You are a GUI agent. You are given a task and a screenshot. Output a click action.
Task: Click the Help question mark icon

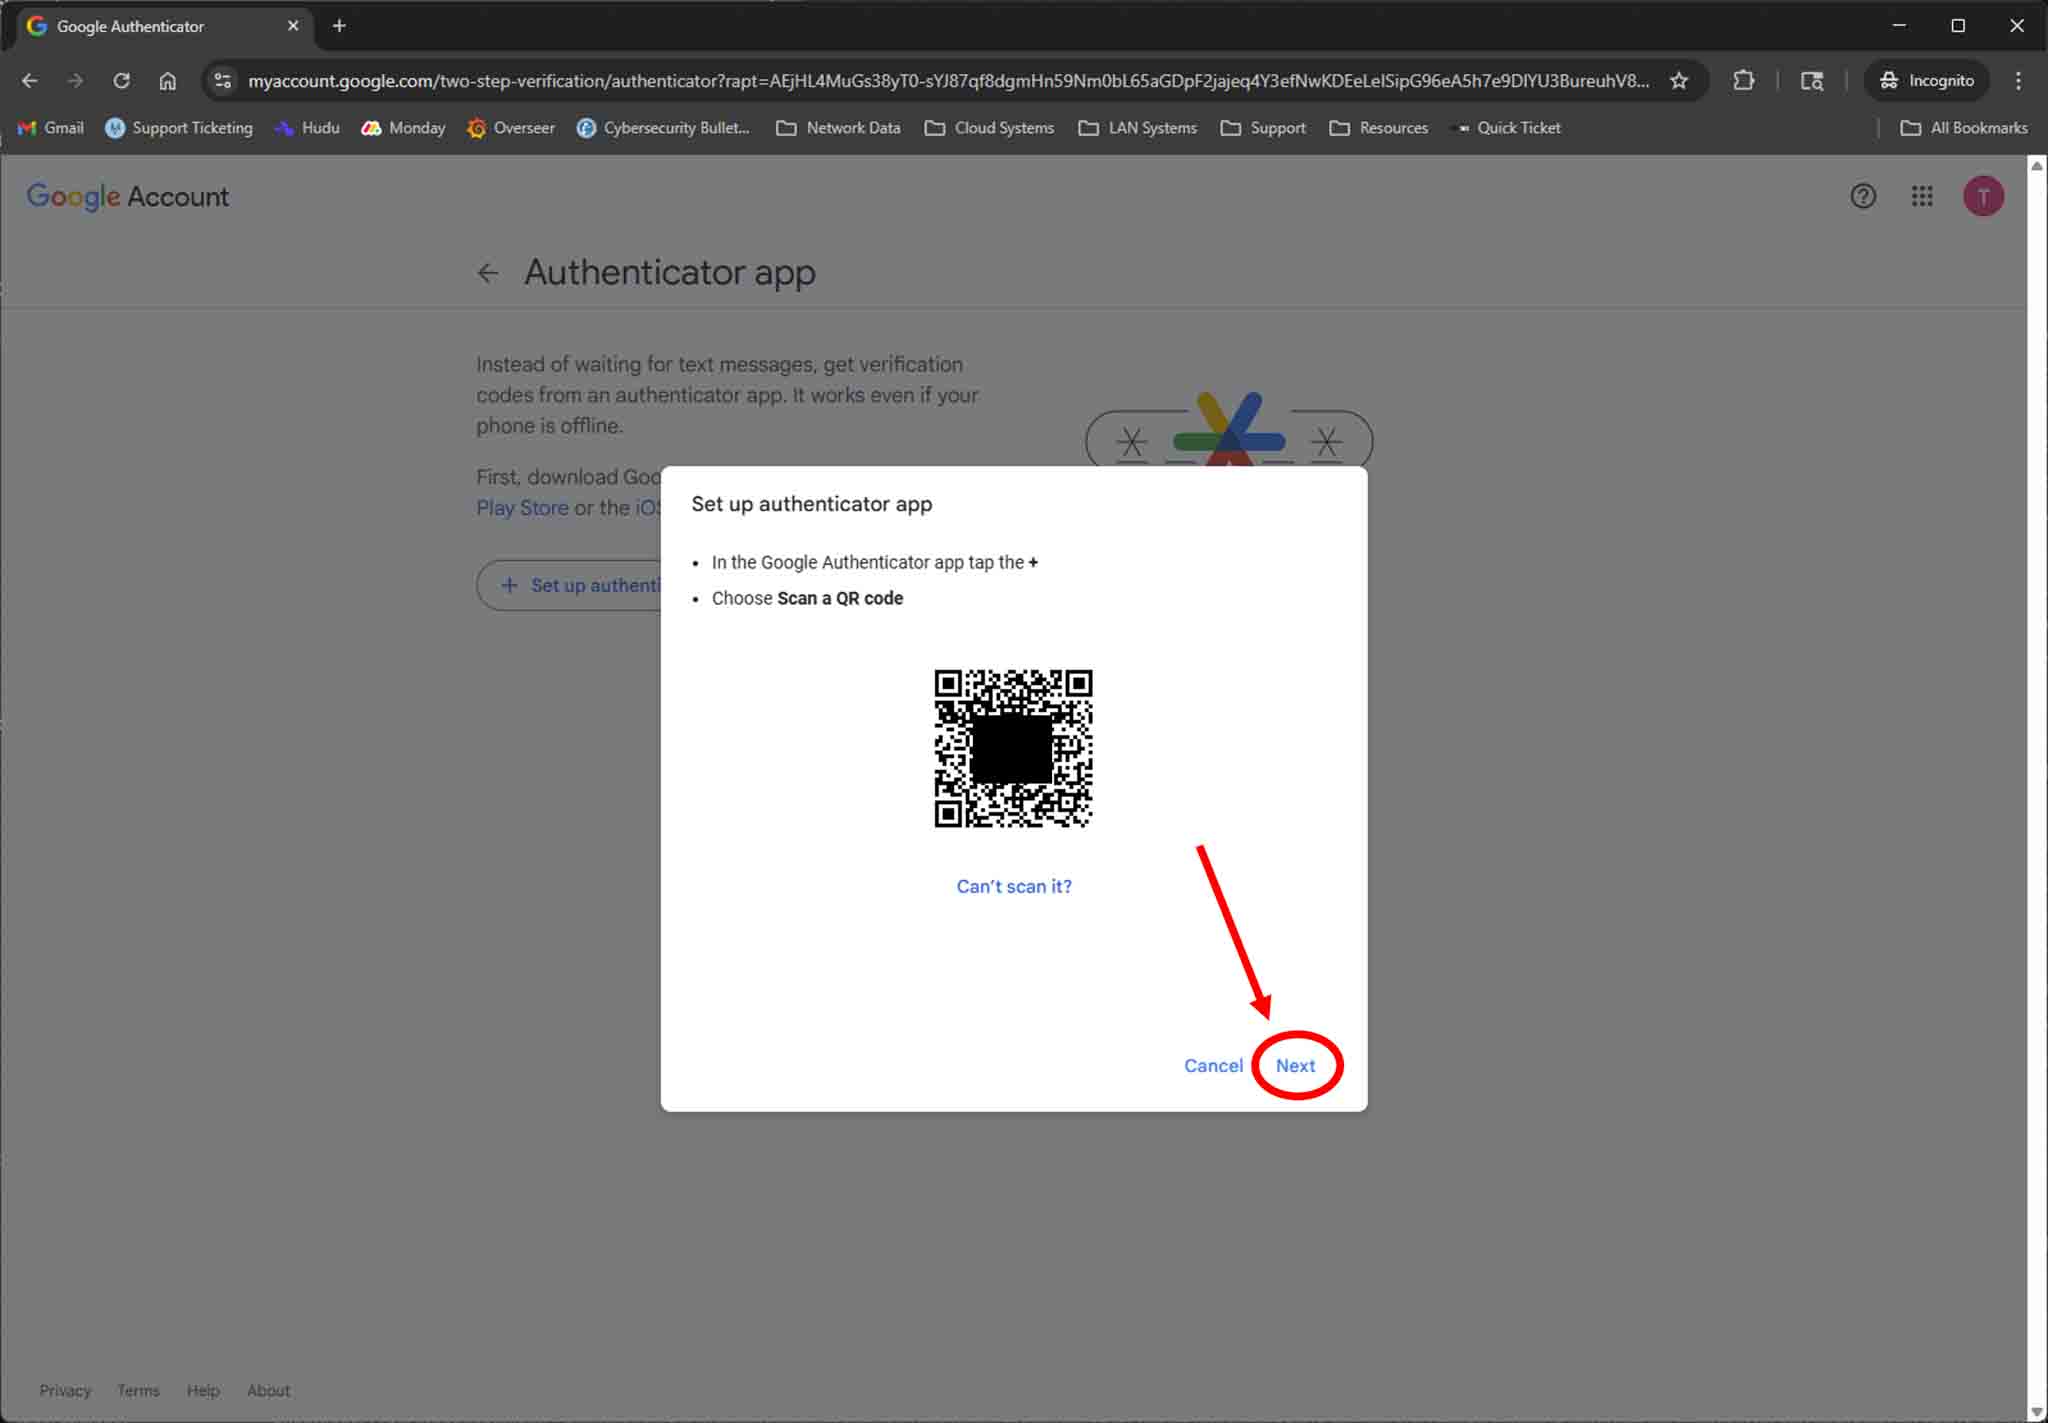[x=1862, y=196]
